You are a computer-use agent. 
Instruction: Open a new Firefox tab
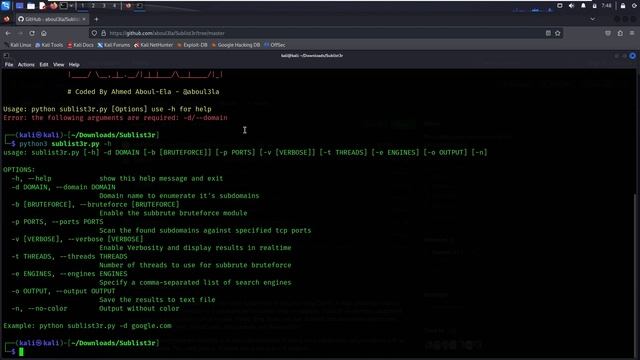96,19
